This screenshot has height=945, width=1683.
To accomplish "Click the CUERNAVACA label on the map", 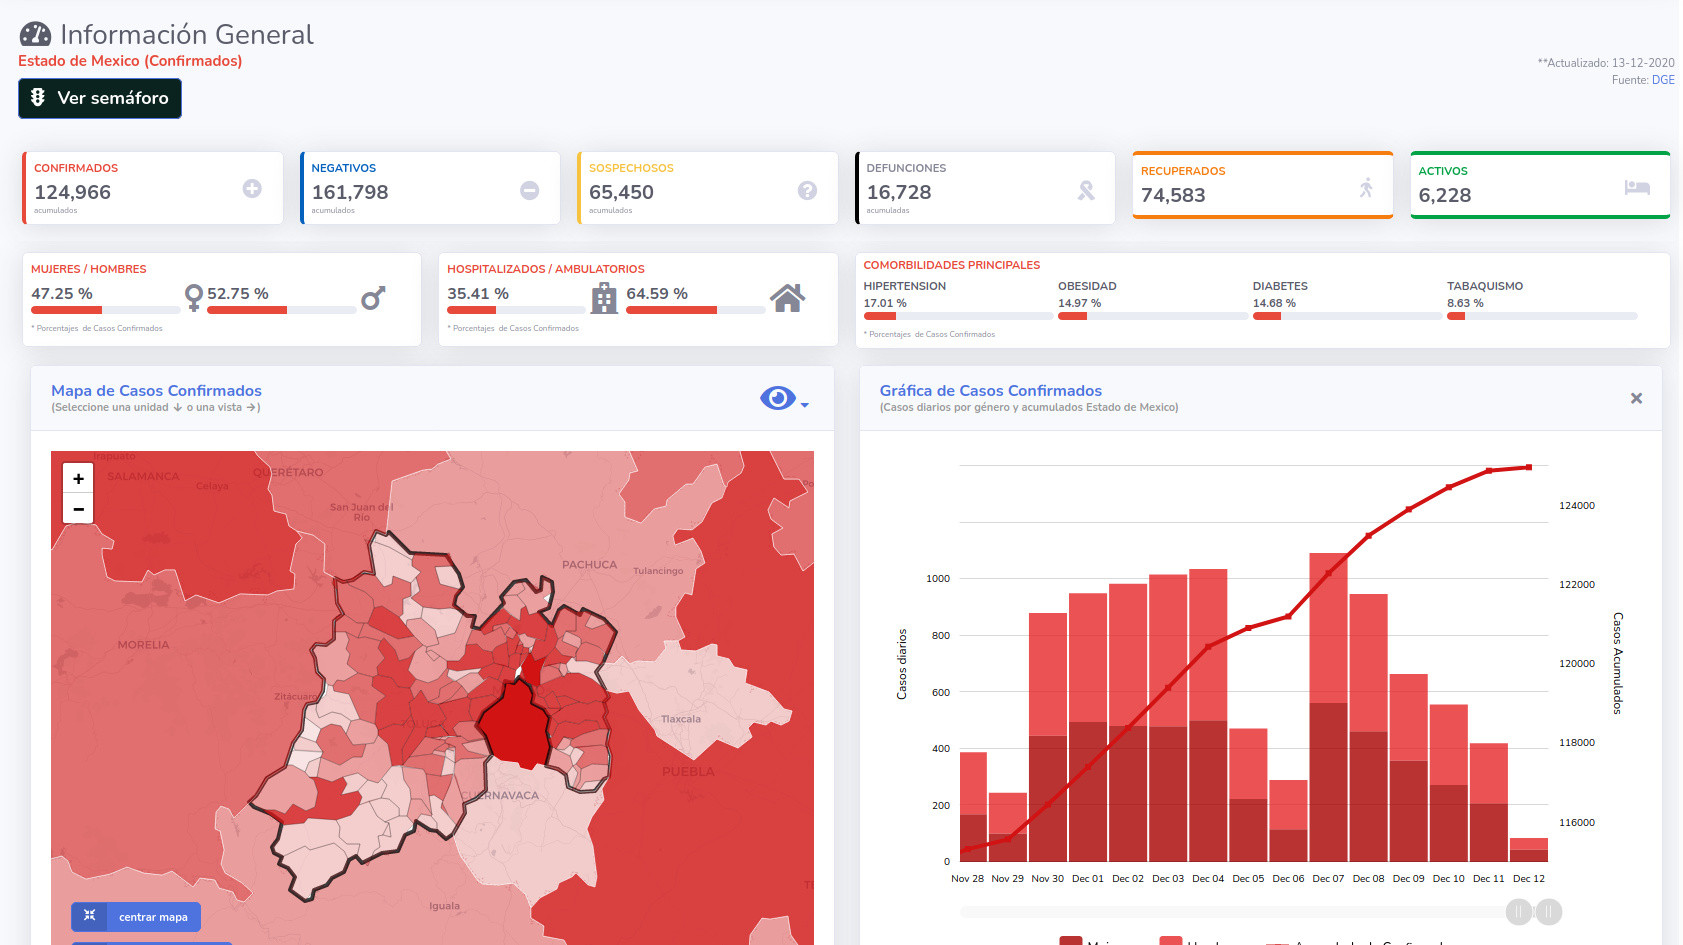I will tap(500, 796).
